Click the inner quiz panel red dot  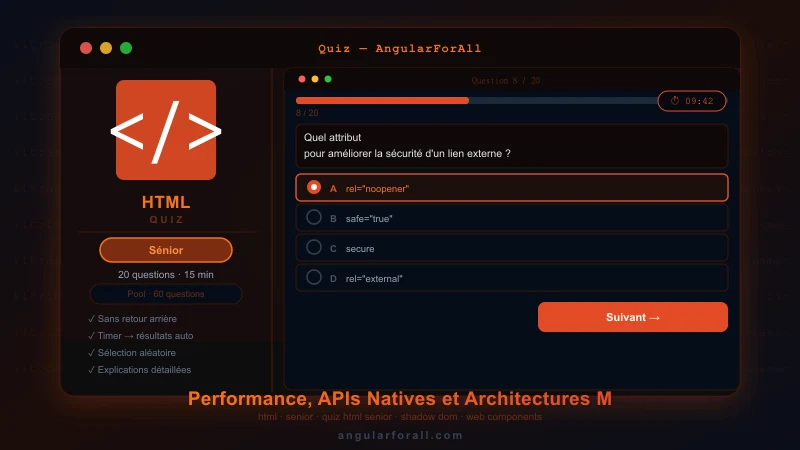[x=302, y=79]
